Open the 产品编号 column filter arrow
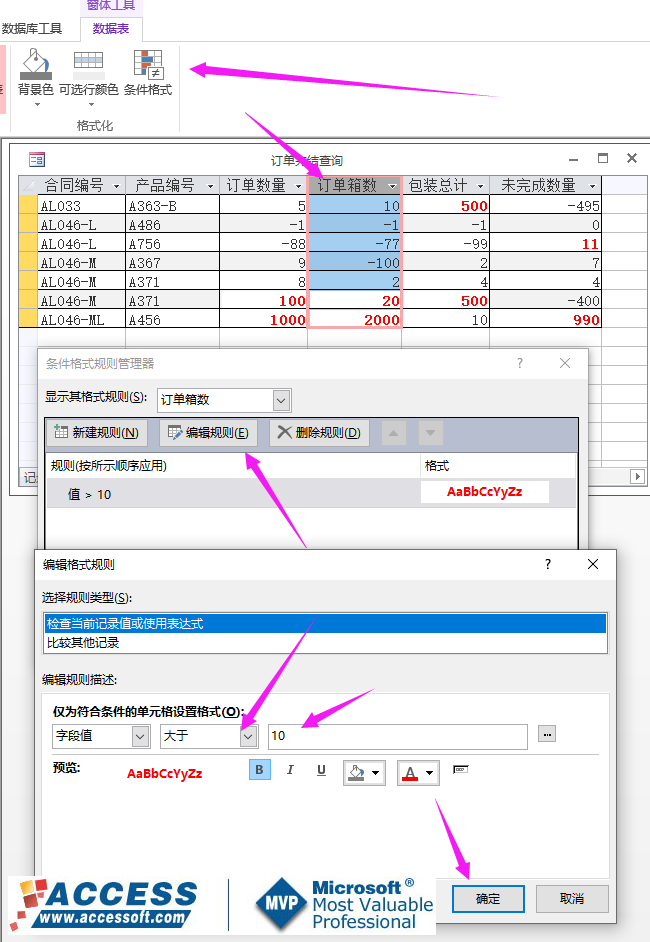This screenshot has height=942, width=650. pyautogui.click(x=210, y=186)
